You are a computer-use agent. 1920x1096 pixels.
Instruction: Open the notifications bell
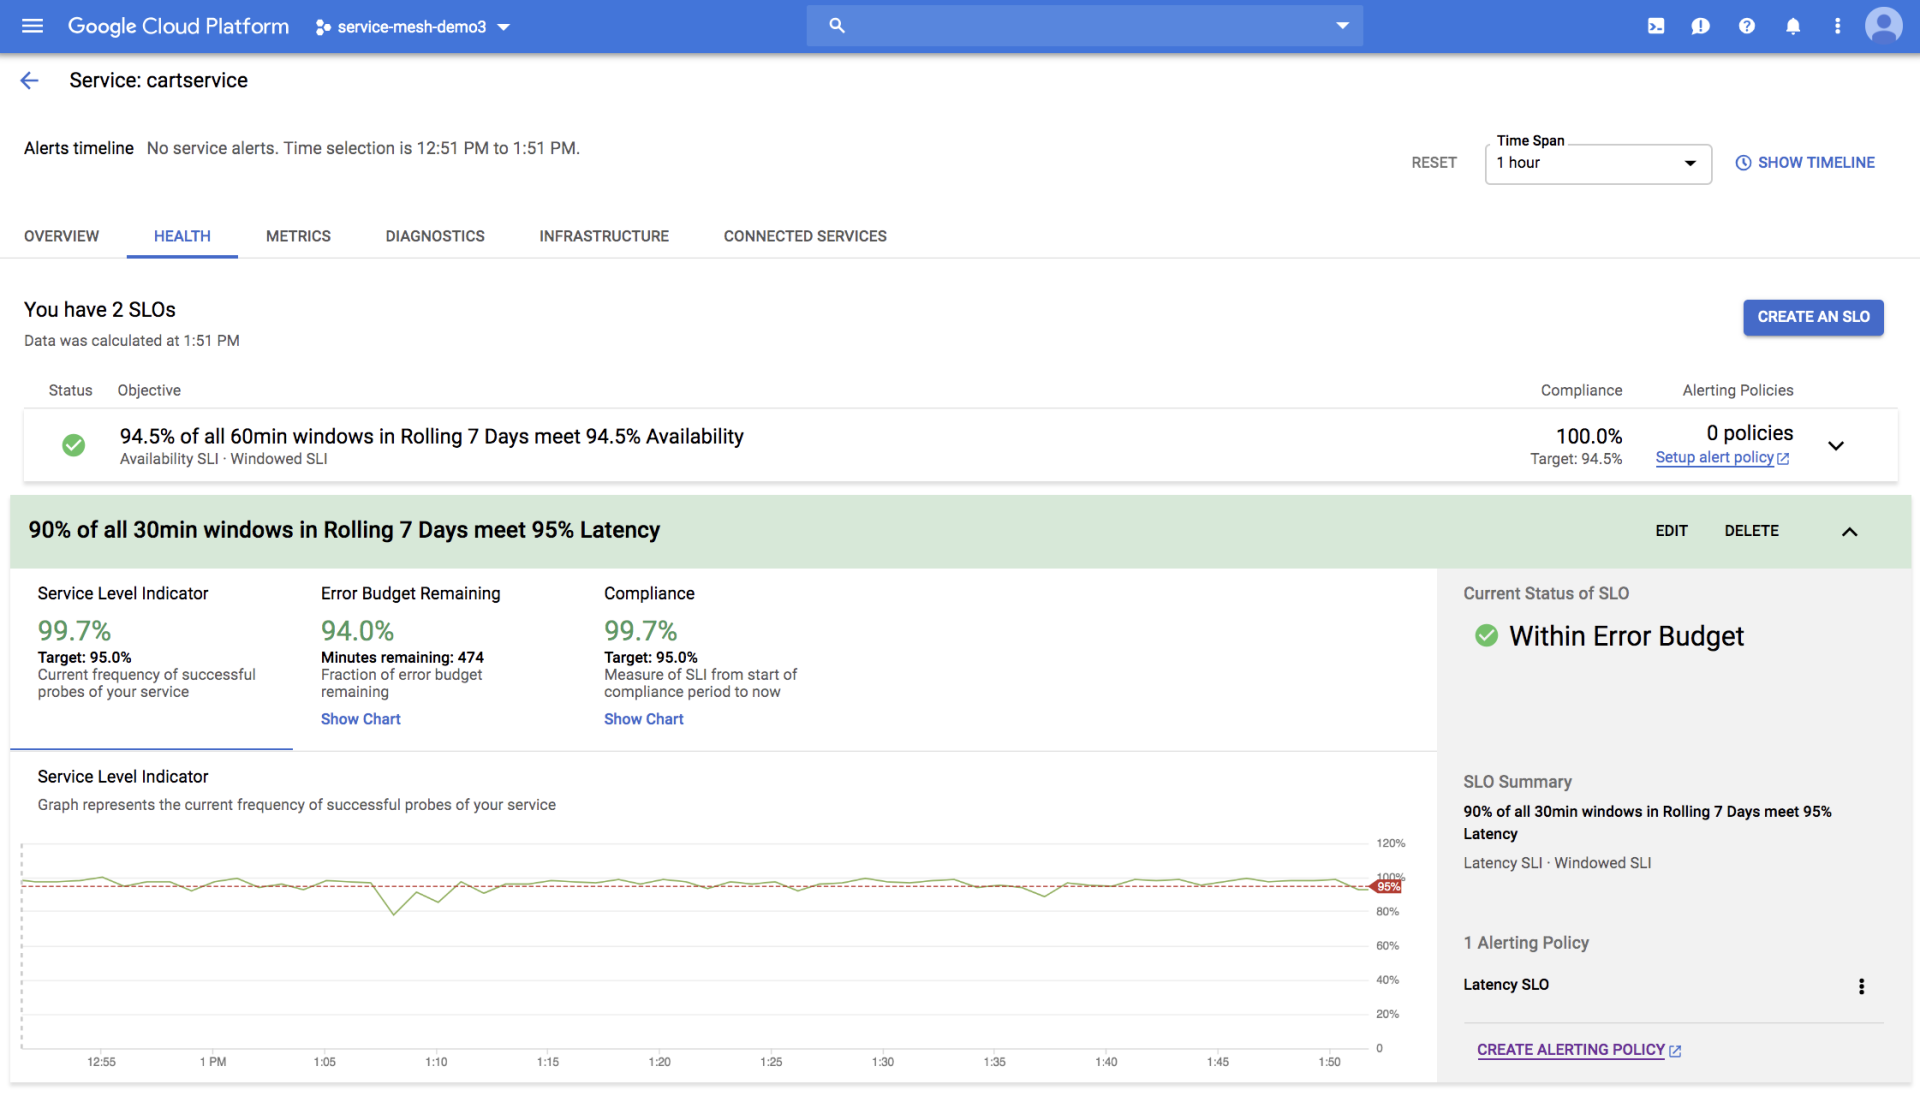point(1792,26)
